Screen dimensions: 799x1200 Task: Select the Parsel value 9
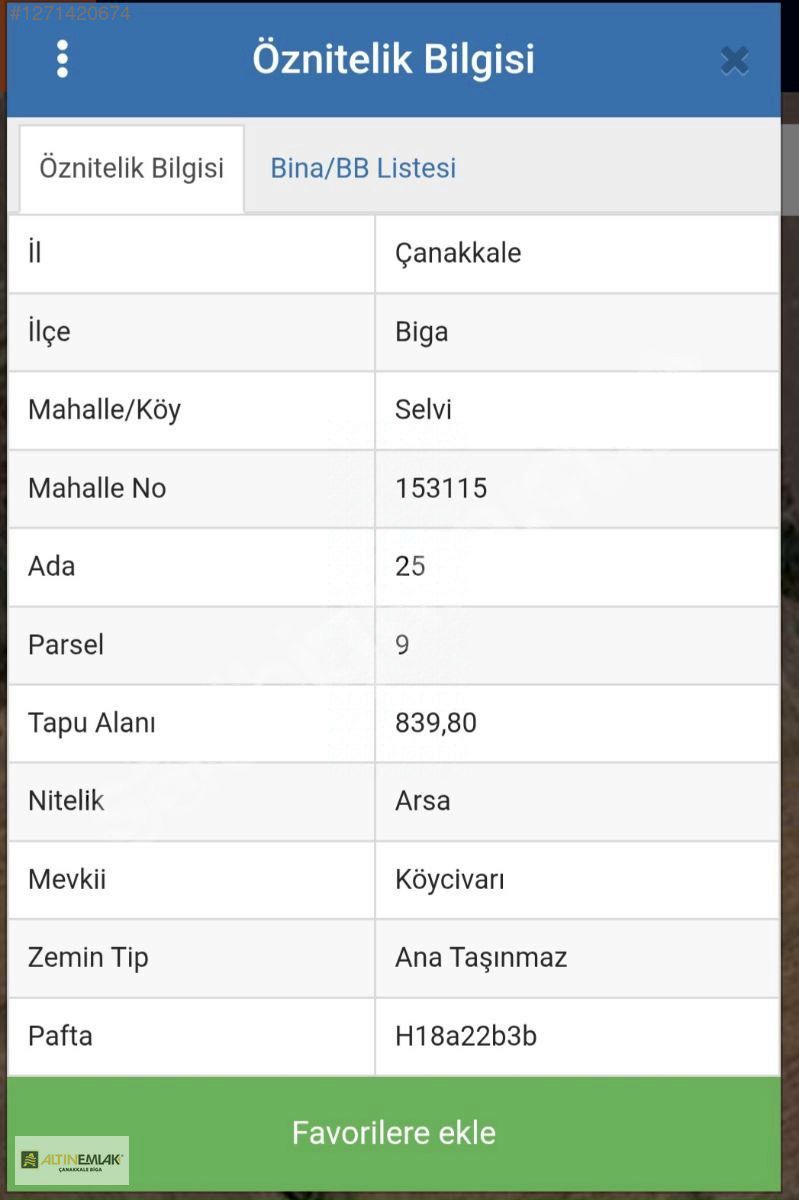[x=402, y=645]
